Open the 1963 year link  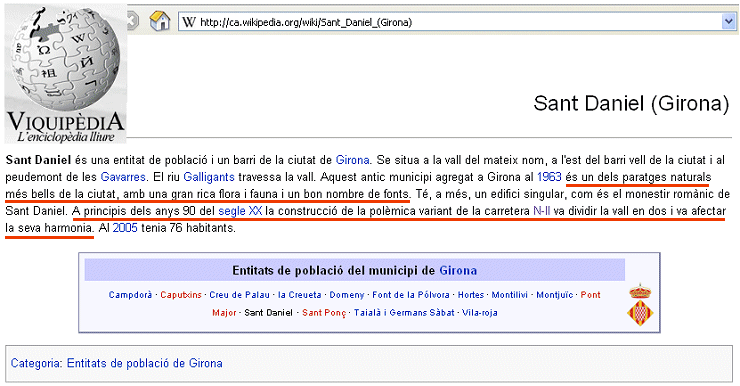tap(549, 177)
